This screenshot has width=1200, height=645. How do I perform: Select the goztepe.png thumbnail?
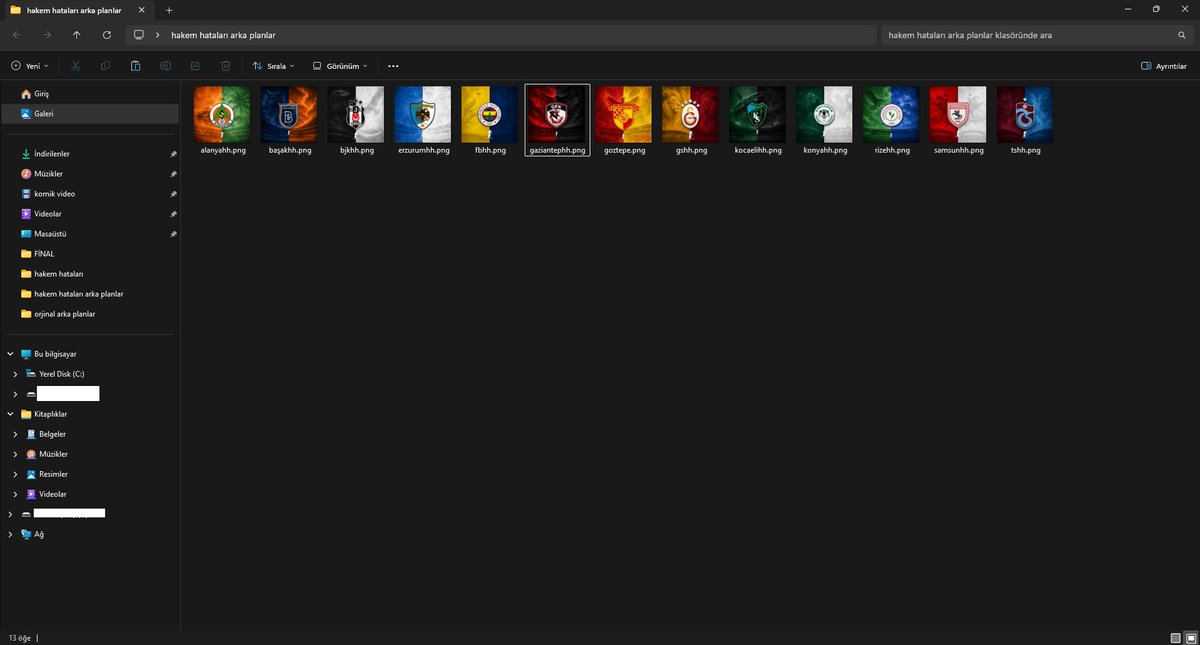tap(624, 114)
